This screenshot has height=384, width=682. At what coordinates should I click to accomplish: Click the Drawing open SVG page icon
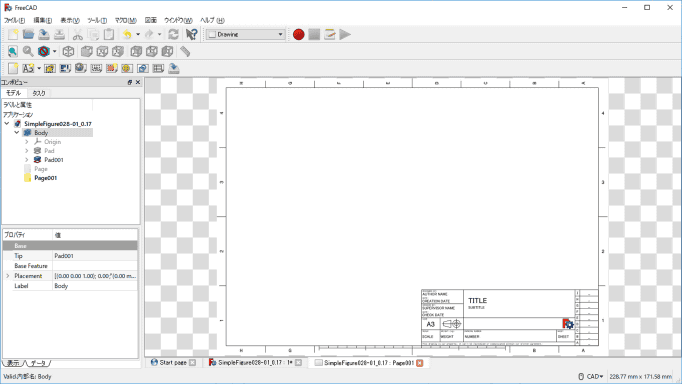13,68
